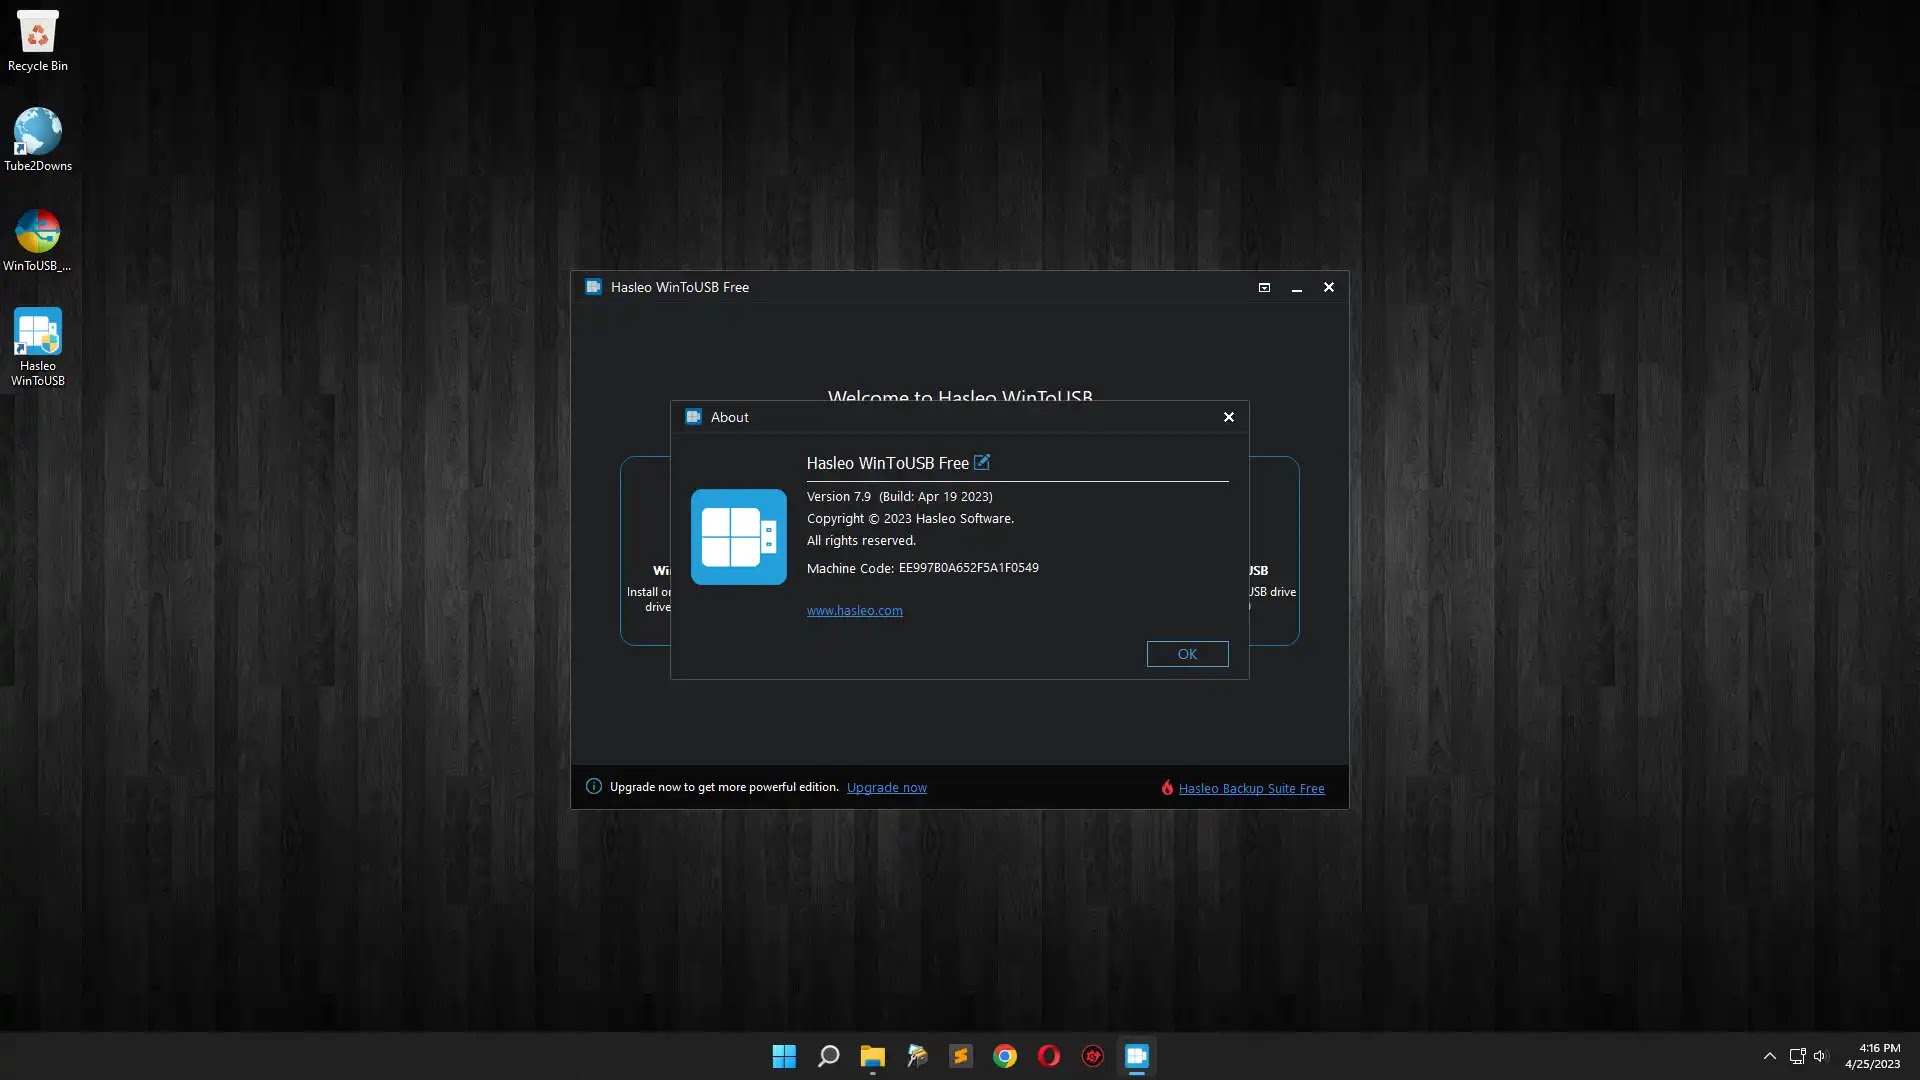Expand the system tray hidden icons chevron
The height and width of the screenshot is (1080, 1920).
pos(1769,1056)
